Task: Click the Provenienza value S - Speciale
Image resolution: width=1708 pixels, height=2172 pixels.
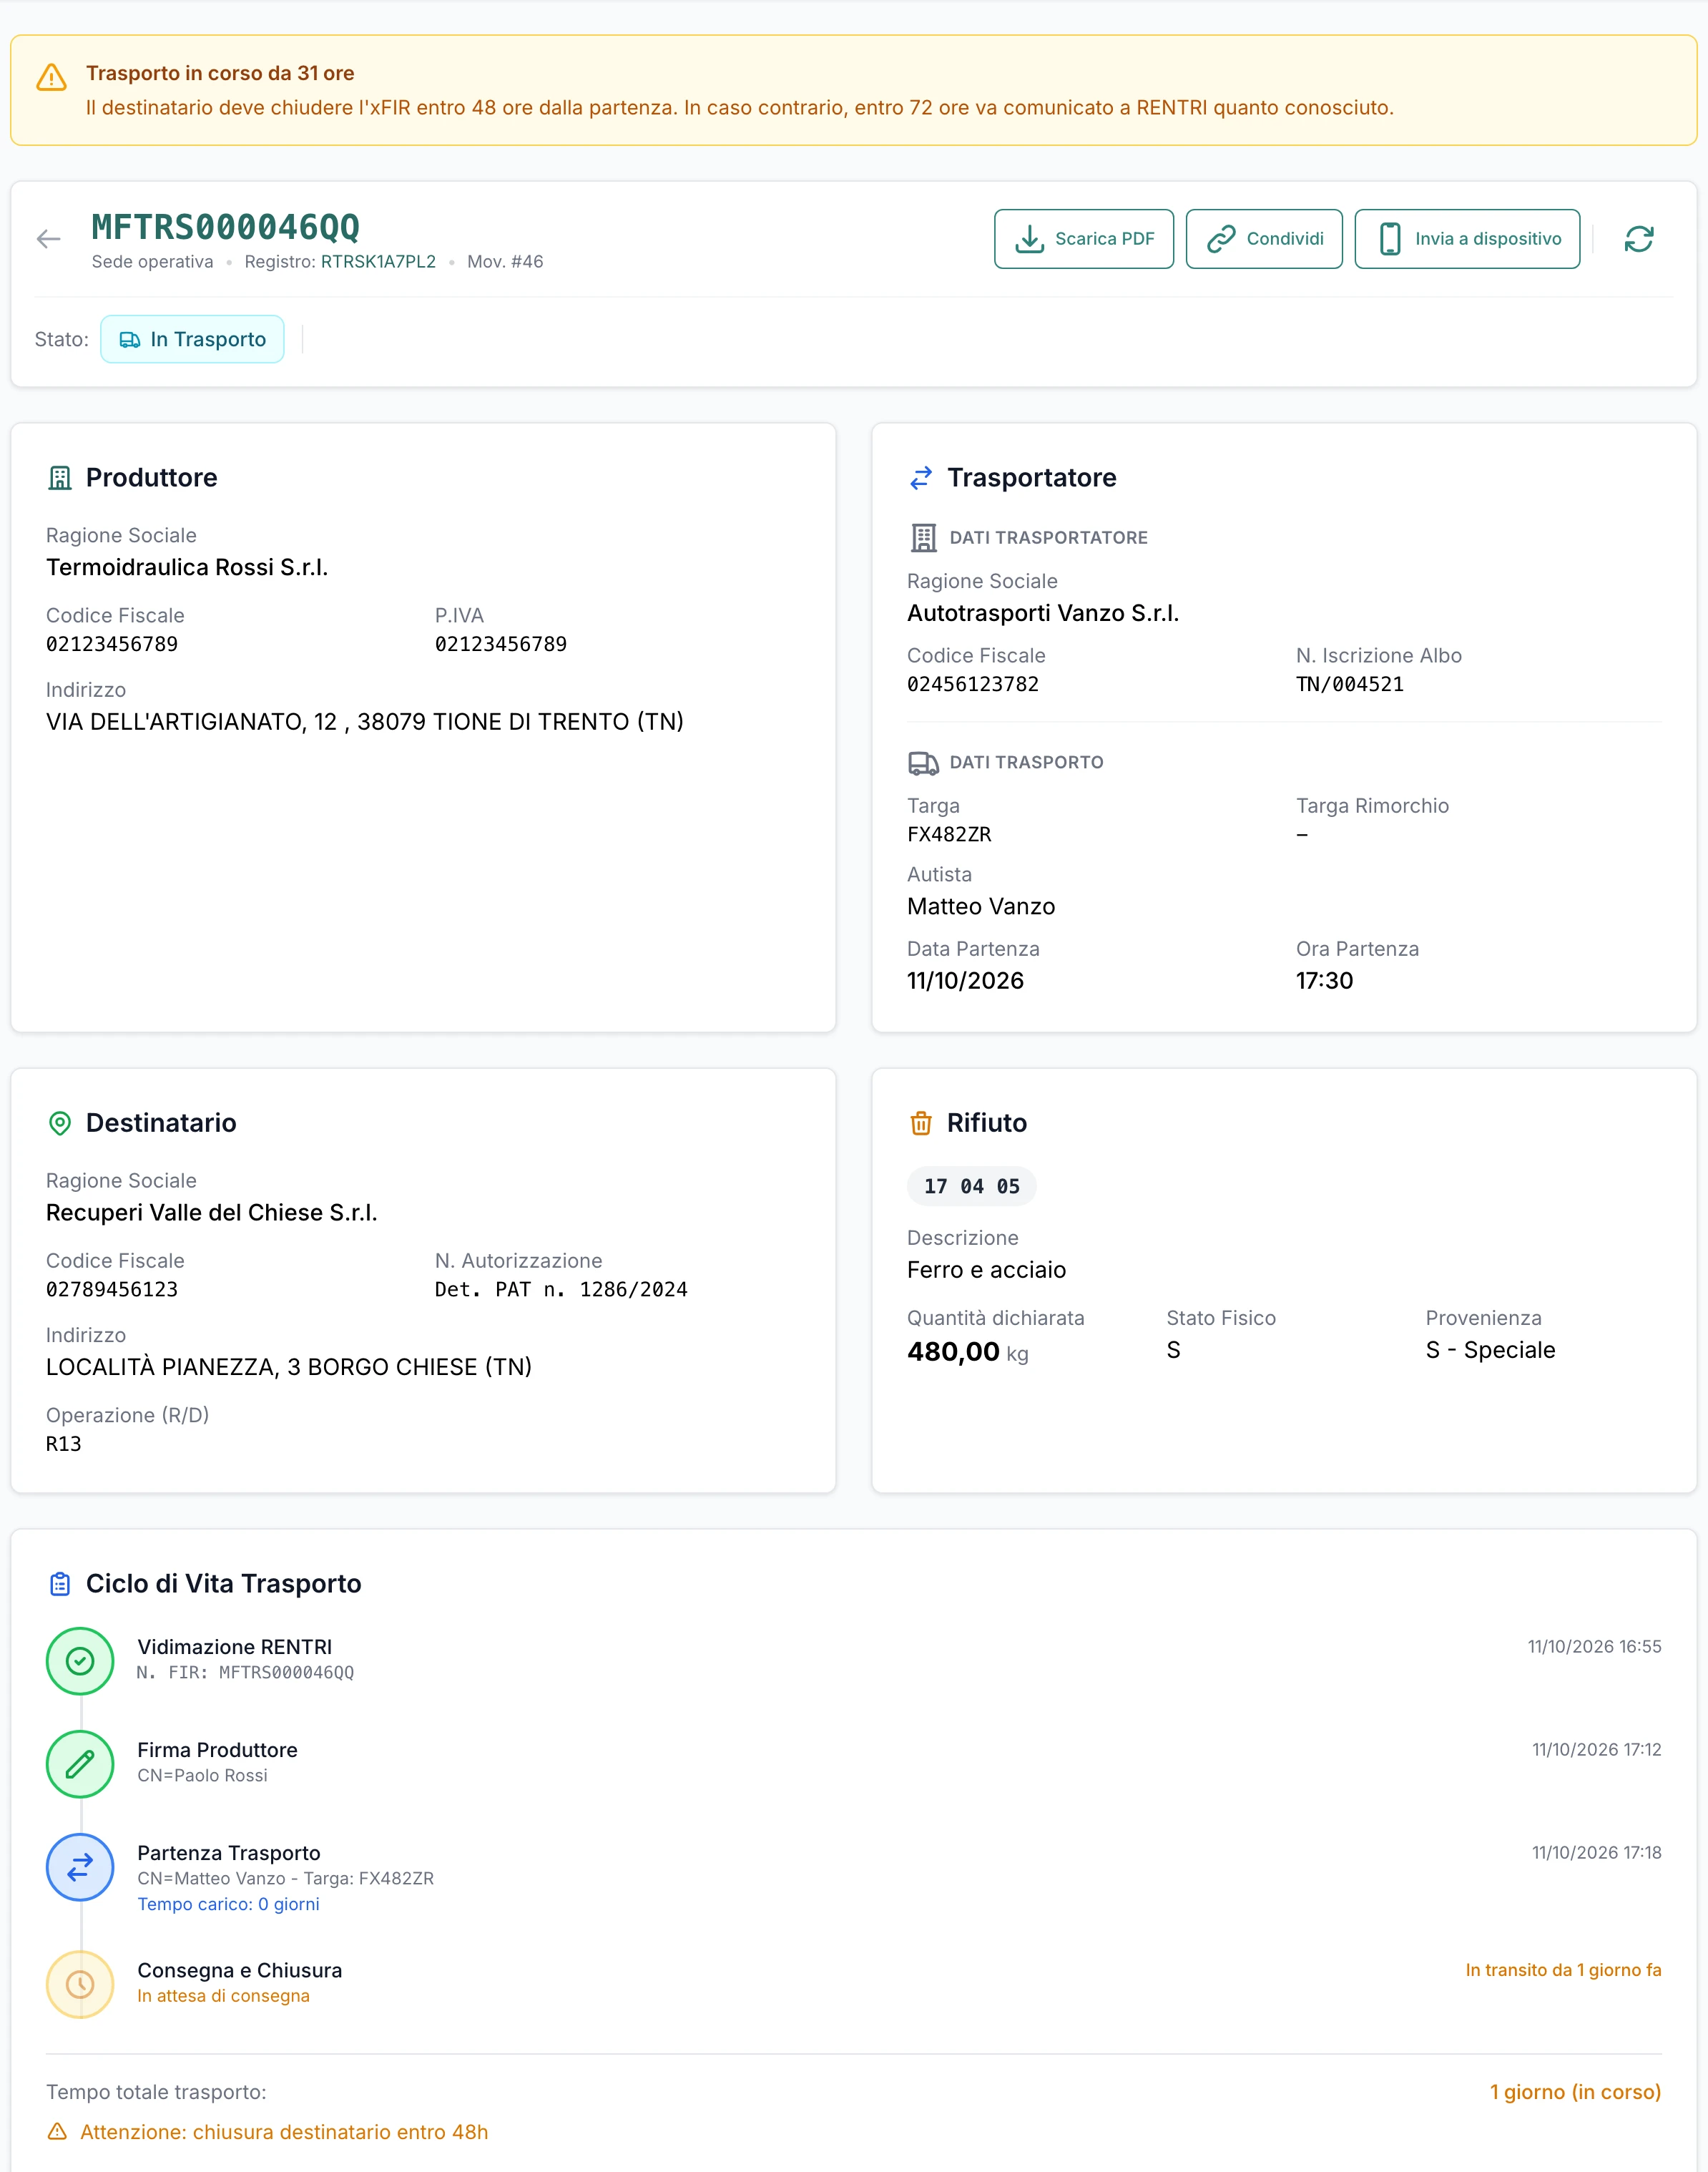Action: [1490, 1350]
